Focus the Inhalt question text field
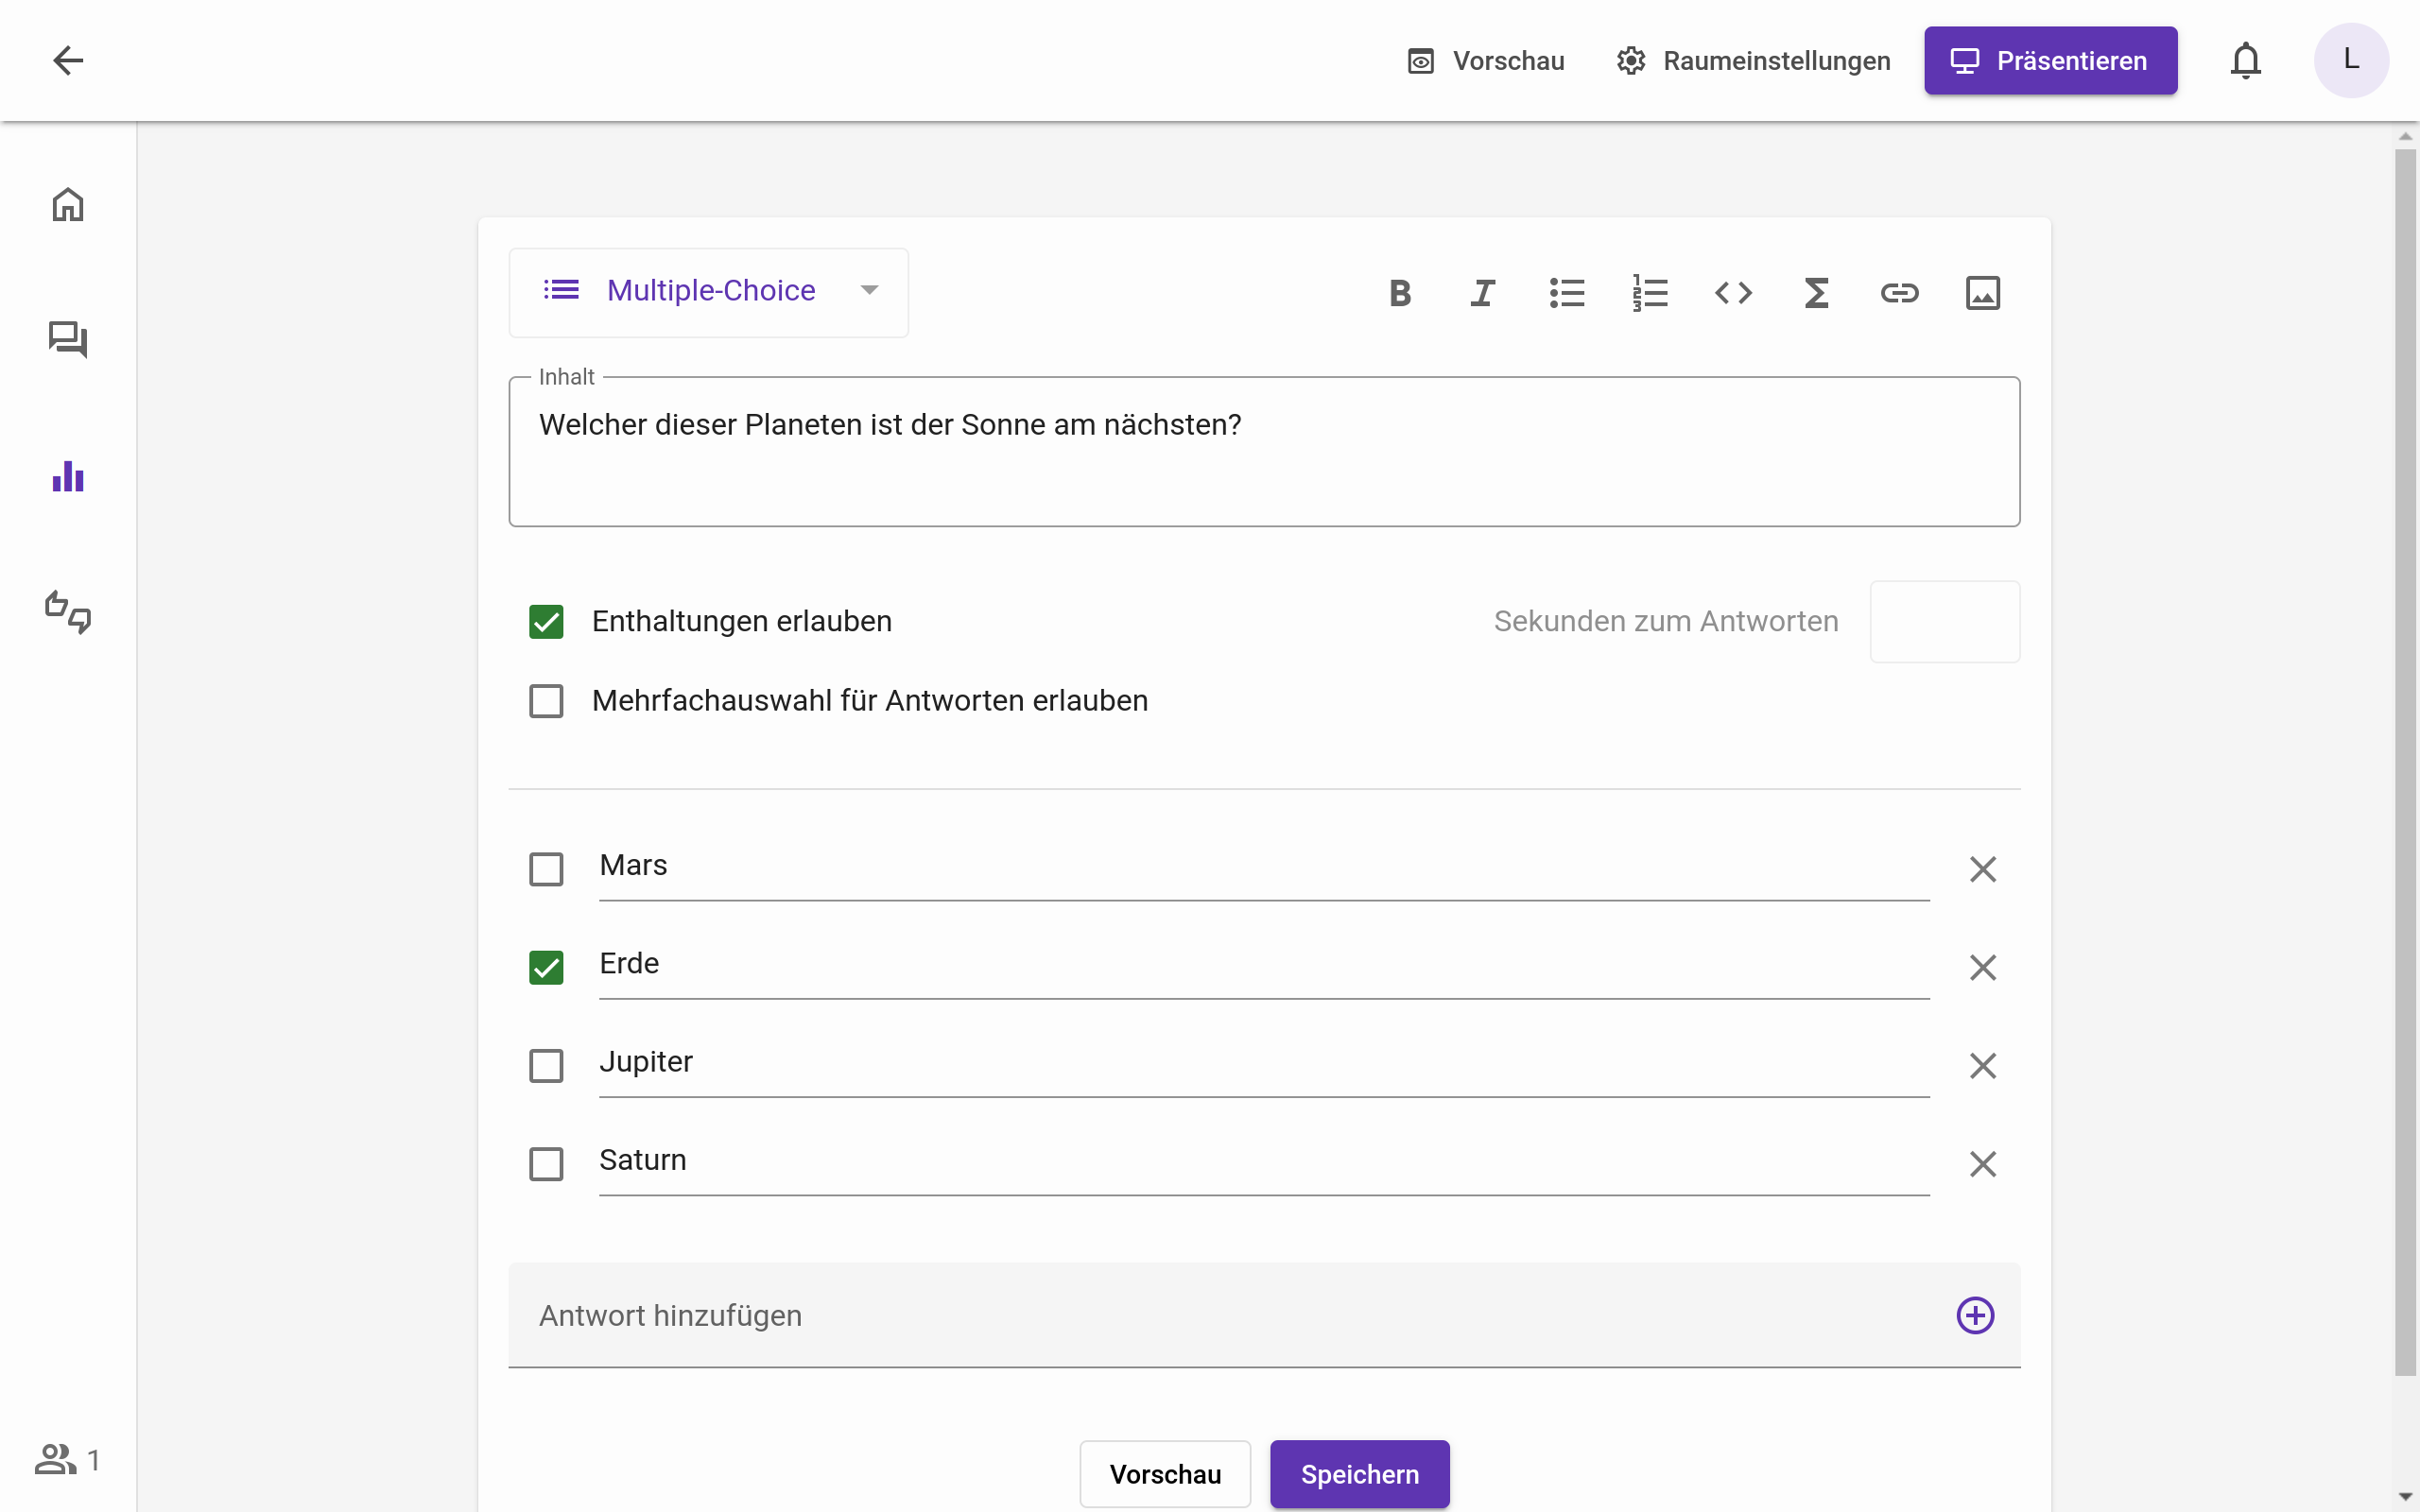This screenshot has height=1512, width=2420. pos(1264,452)
